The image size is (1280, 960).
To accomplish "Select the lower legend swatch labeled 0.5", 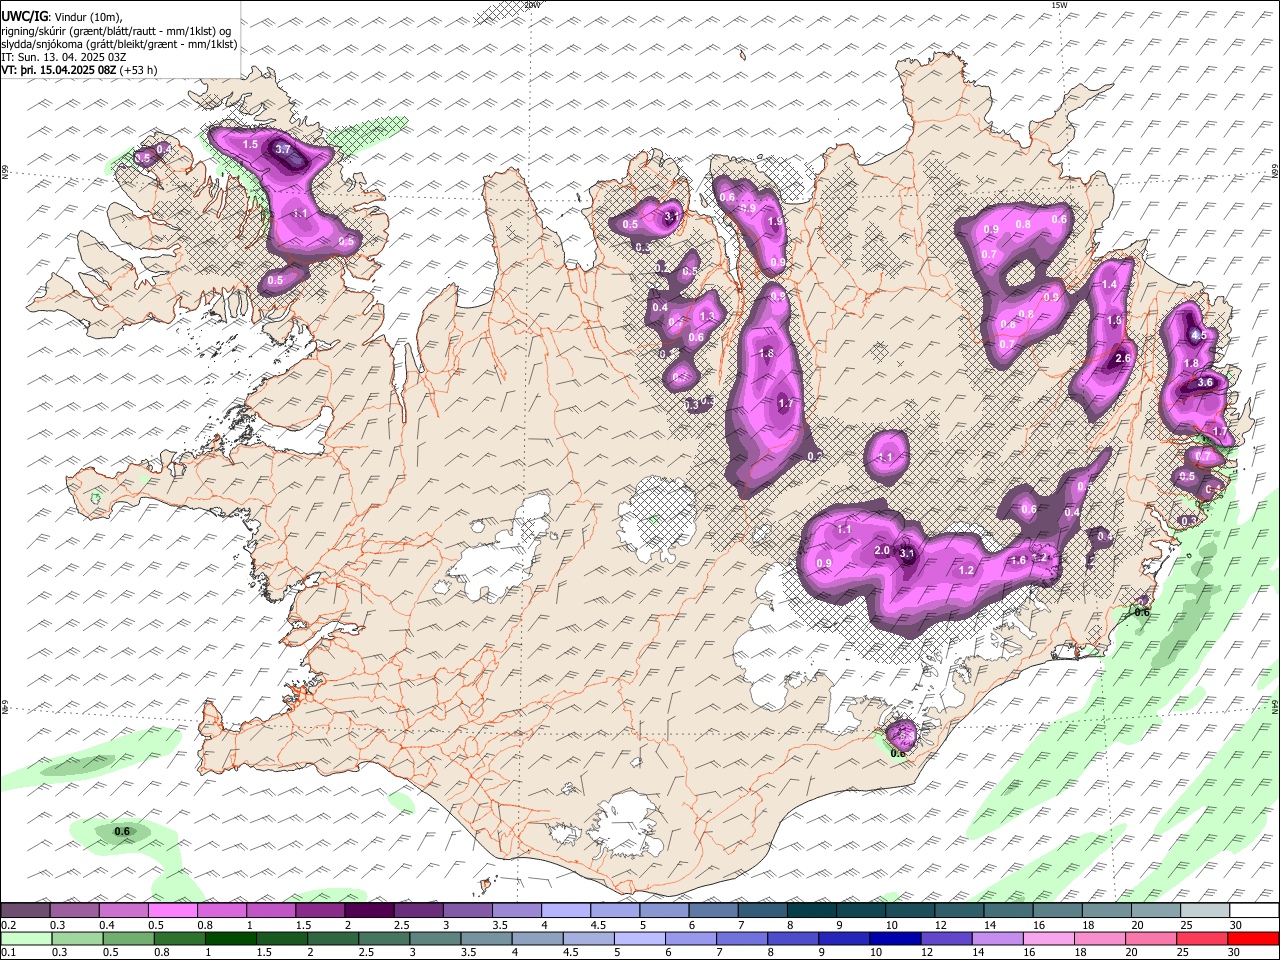I will coord(128,938).
